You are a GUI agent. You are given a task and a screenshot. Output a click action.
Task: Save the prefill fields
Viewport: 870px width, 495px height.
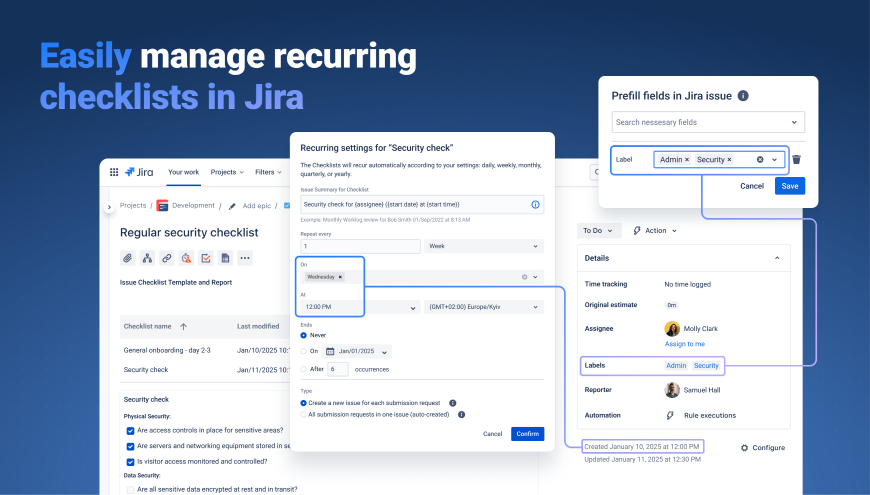(x=790, y=186)
